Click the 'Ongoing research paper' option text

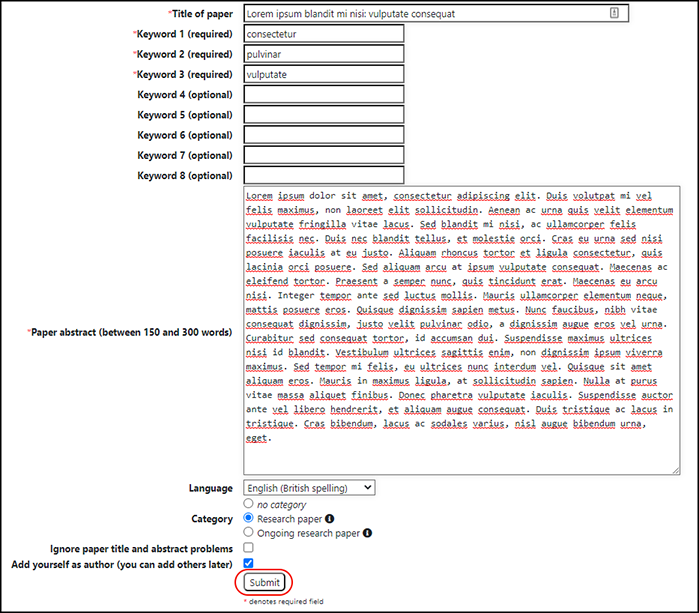[x=308, y=533]
